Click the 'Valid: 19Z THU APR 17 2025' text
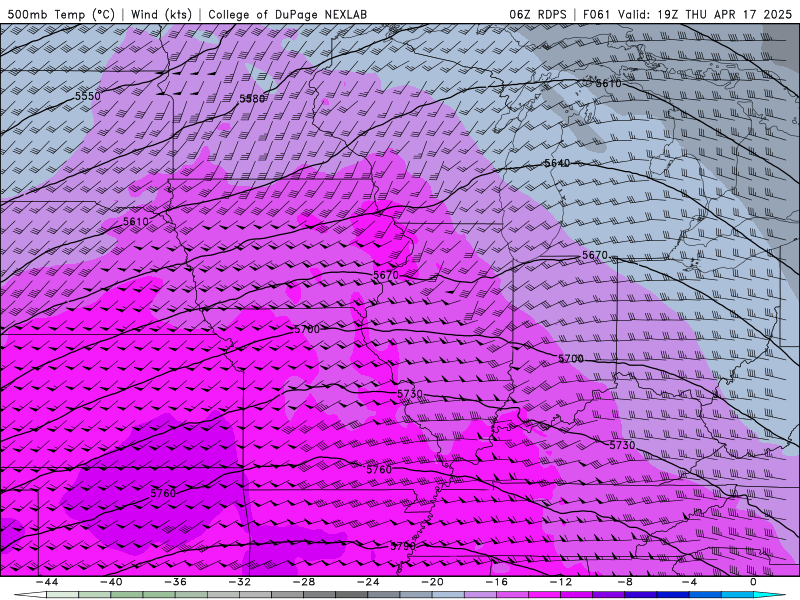Image resolution: width=800 pixels, height=600 pixels. click(x=705, y=14)
